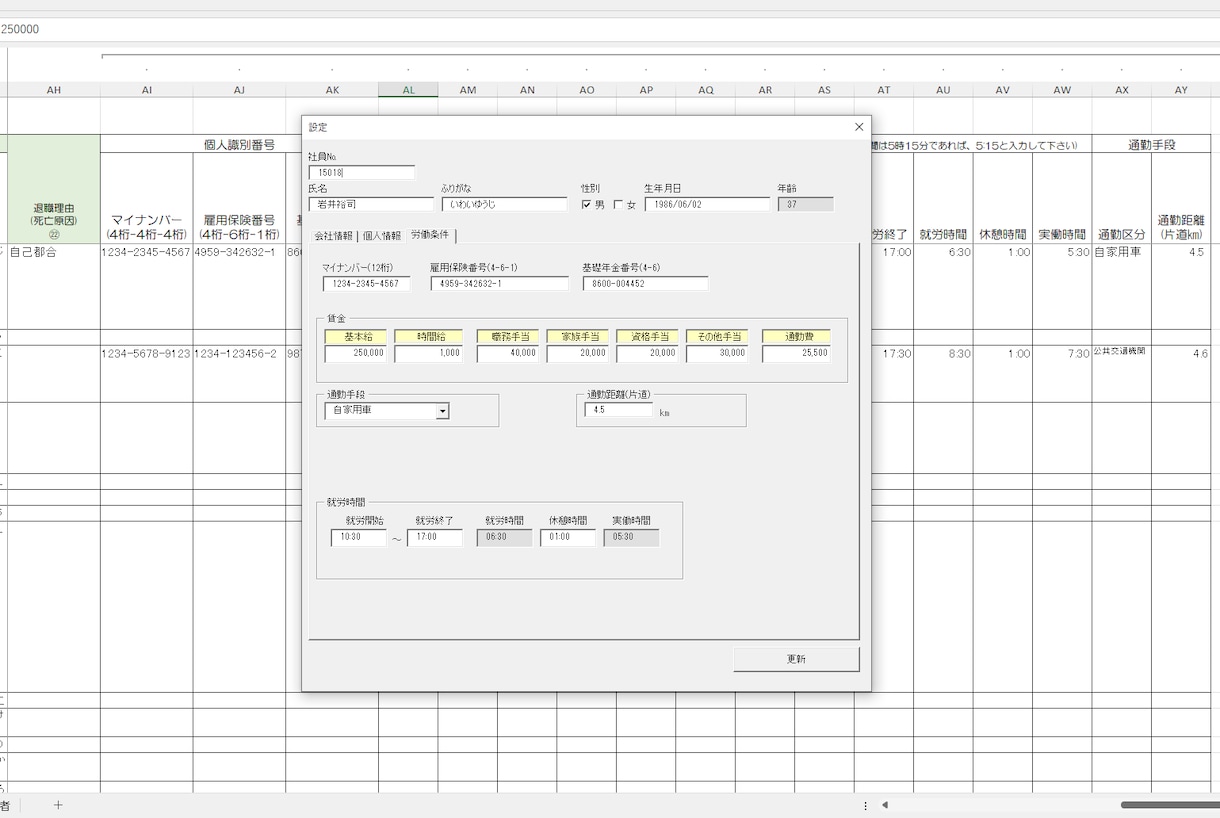
Task: Click the 就労開始 time field 10:30
Action: (x=359, y=538)
